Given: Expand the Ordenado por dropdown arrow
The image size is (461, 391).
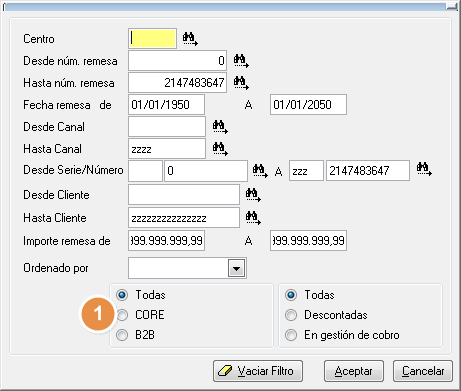Looking at the screenshot, I should (237, 268).
